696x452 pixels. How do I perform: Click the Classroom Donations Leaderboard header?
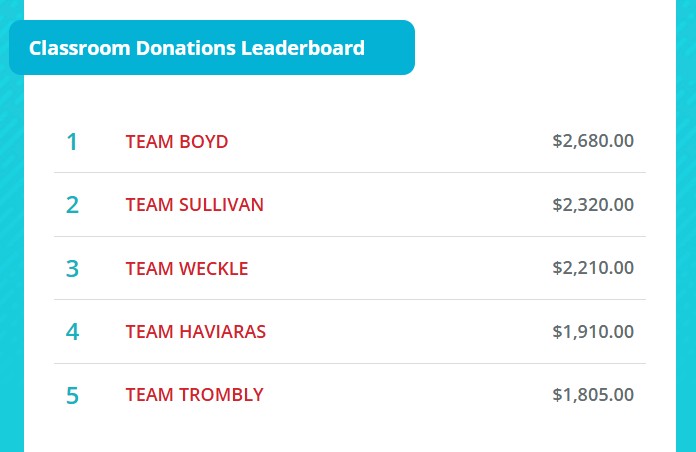(x=197, y=48)
